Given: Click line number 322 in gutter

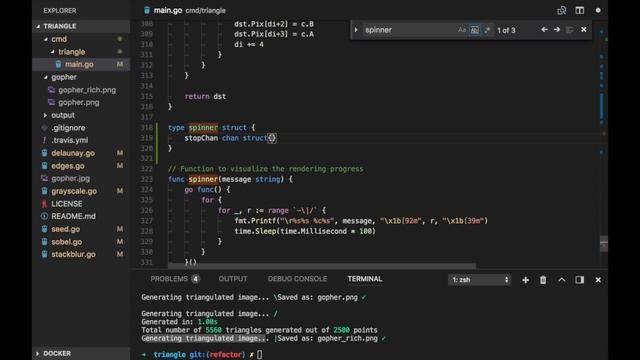Looking at the screenshot, I should point(146,169).
